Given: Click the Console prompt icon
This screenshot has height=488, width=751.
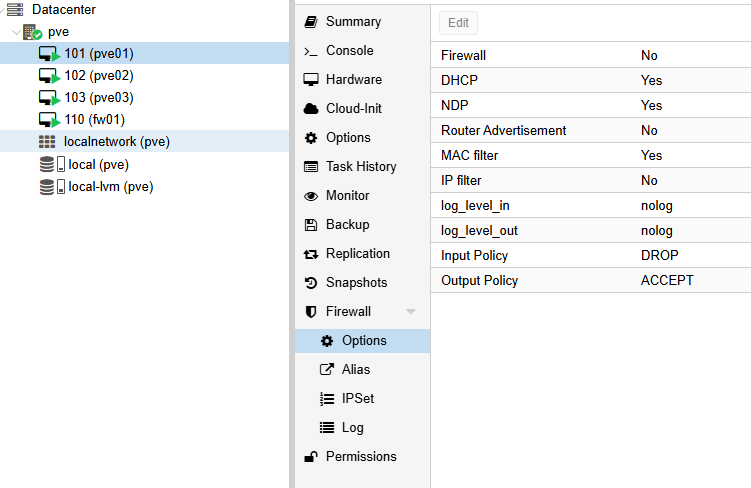Looking at the screenshot, I should 311,51.
